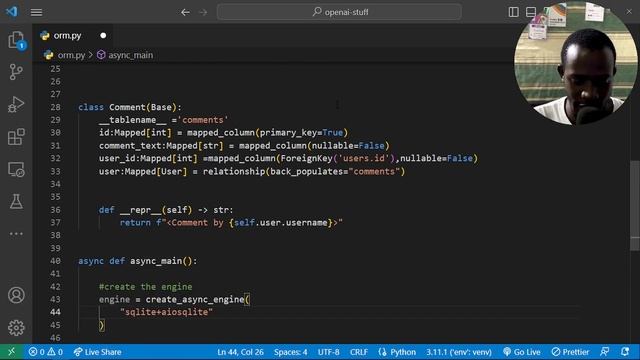Viewport: 640px width, 360px height.
Task: Open the Remote Explorer view
Action: point(16,169)
